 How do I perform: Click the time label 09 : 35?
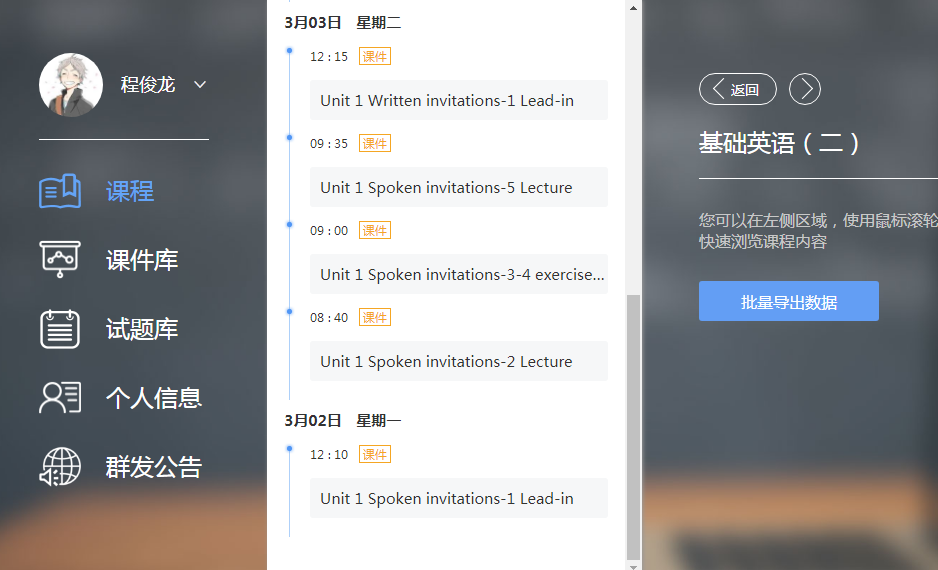coord(328,144)
